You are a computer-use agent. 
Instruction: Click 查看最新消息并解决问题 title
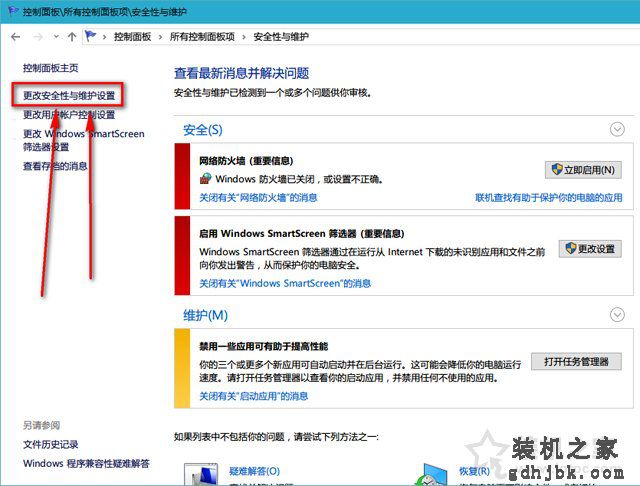point(241,73)
